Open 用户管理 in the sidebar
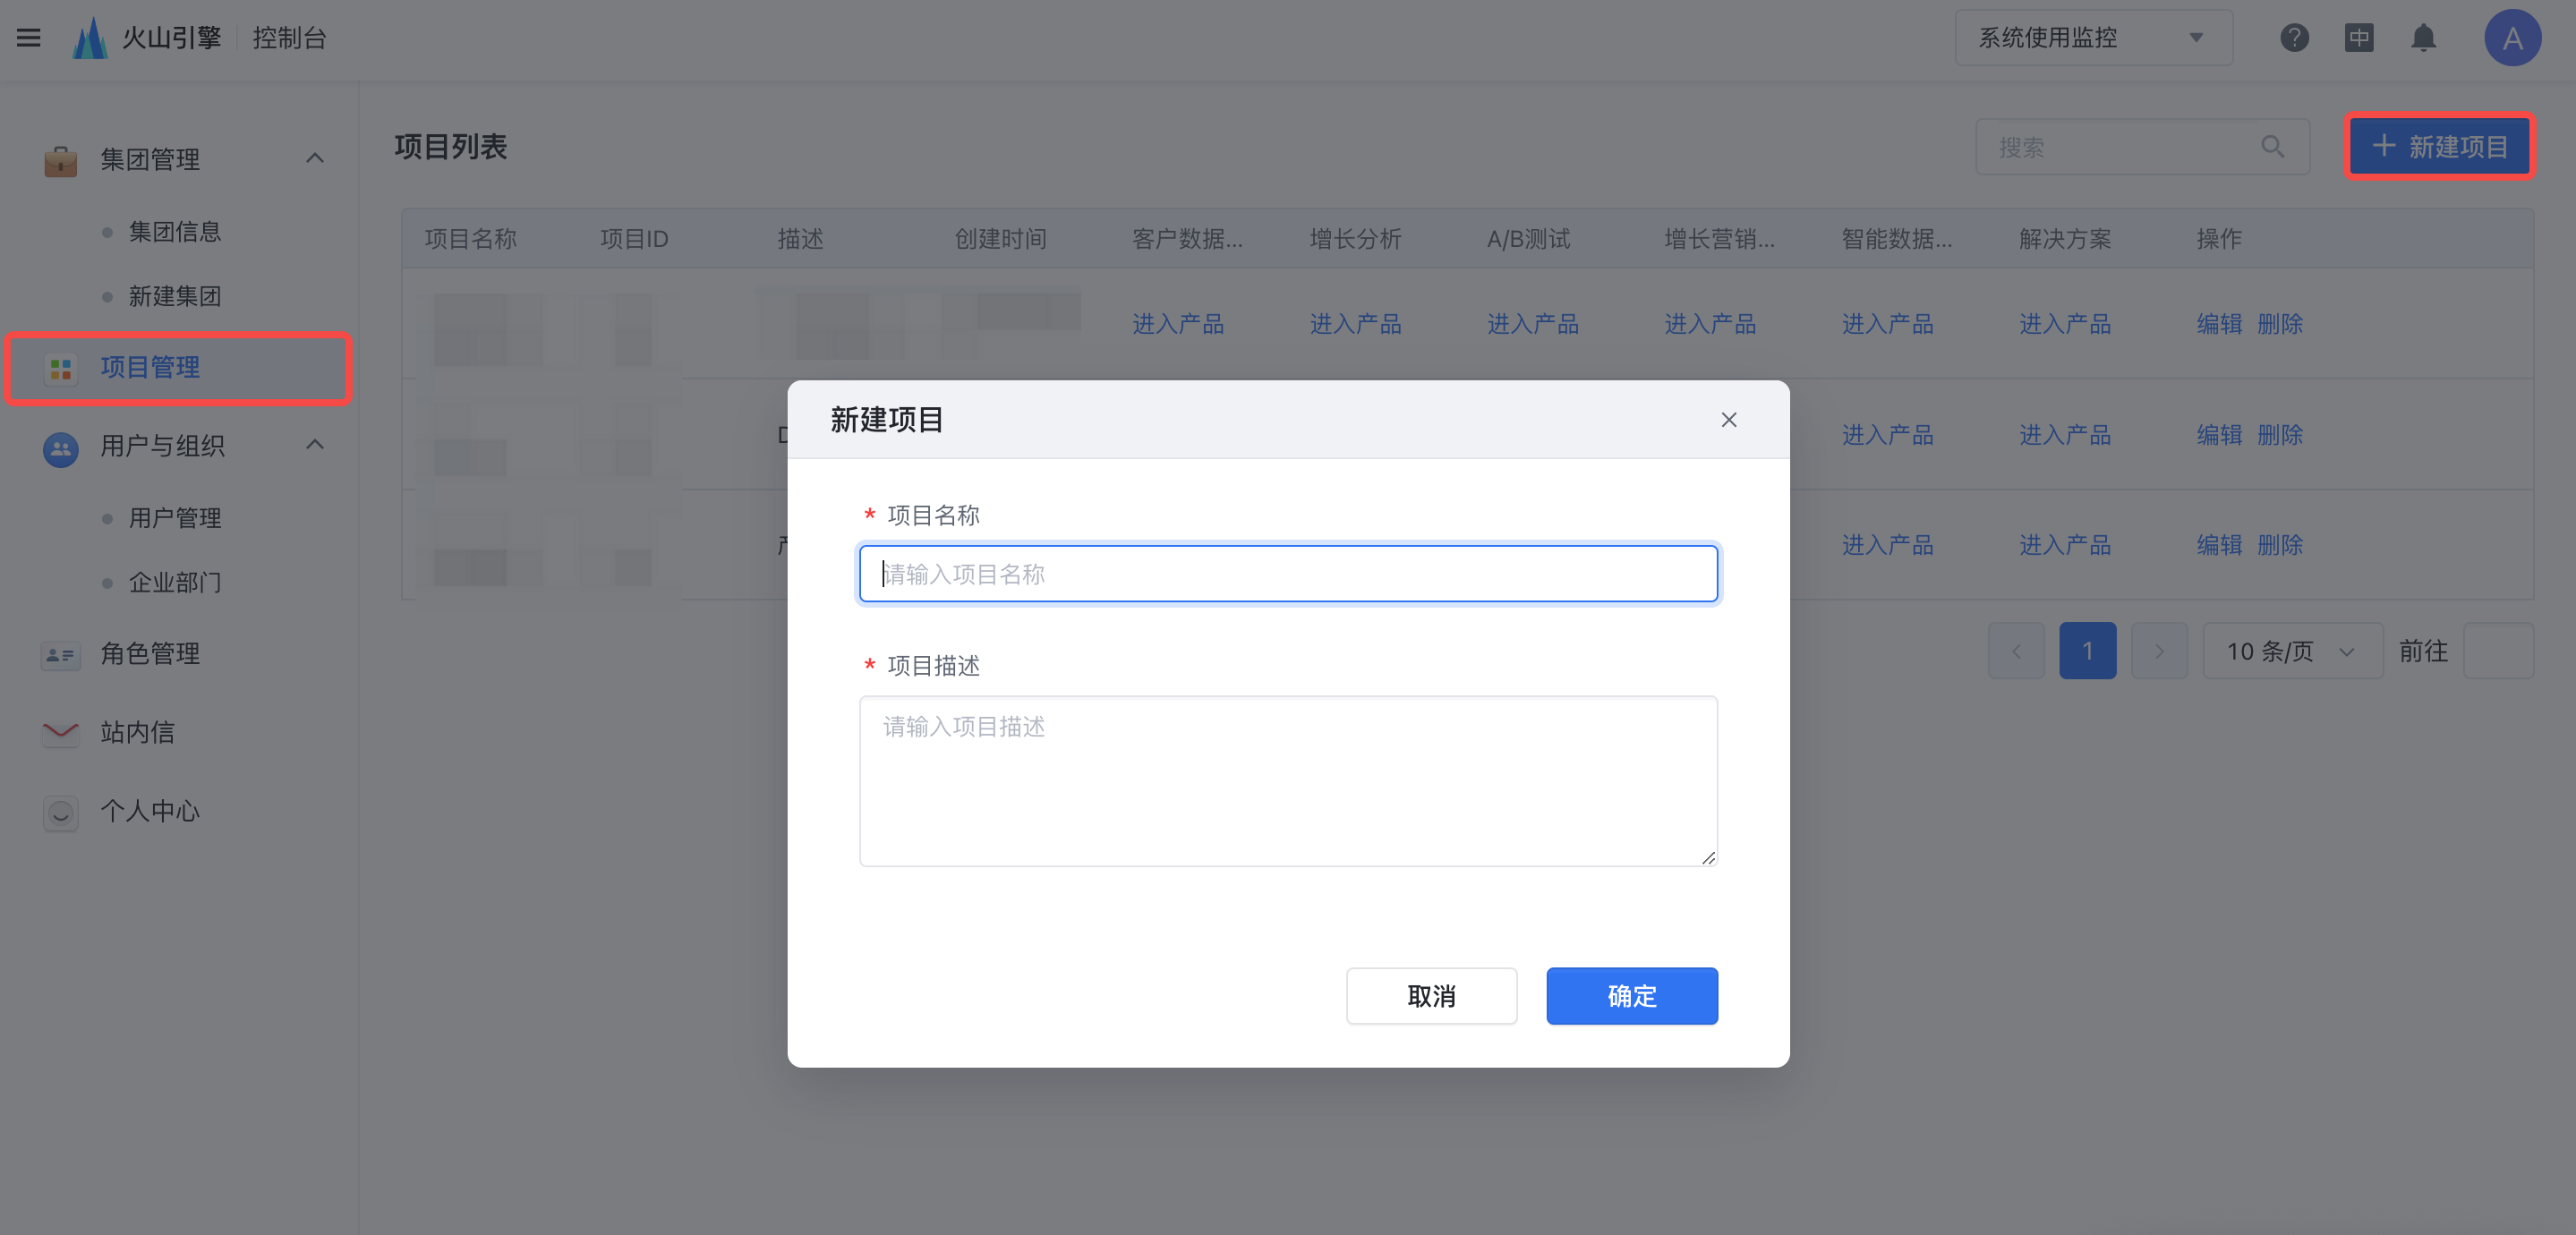The image size is (2576, 1235). [x=175, y=518]
